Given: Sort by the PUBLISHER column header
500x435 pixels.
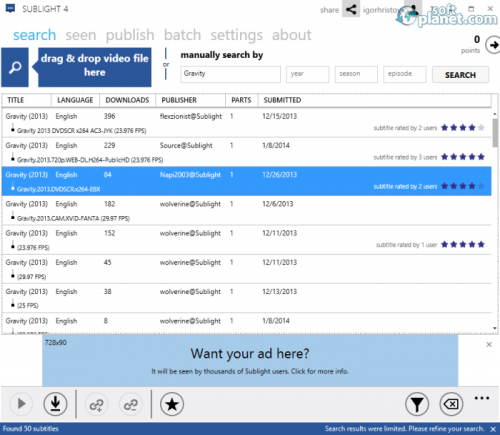Looking at the screenshot, I should tap(190, 100).
